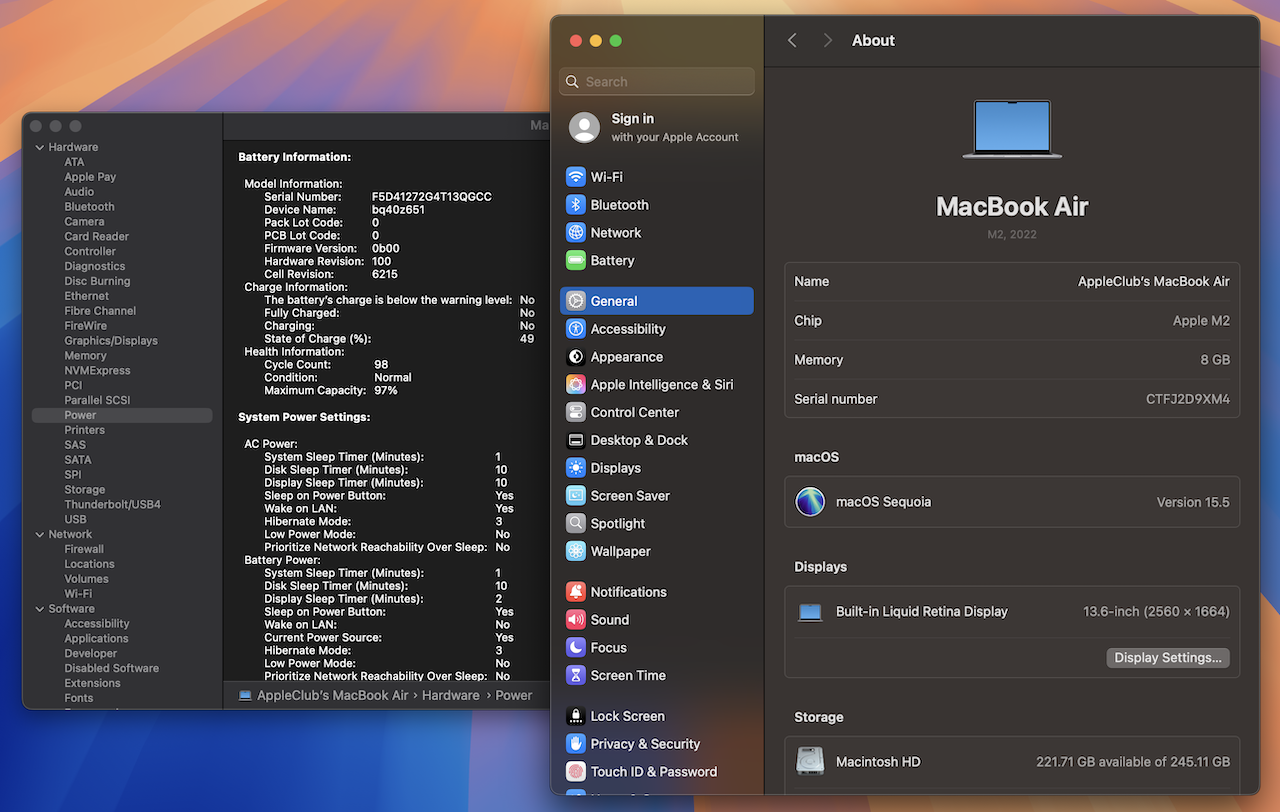Click the Name value AppleClub's MacBook Air
The width and height of the screenshot is (1280, 812).
(x=1154, y=282)
